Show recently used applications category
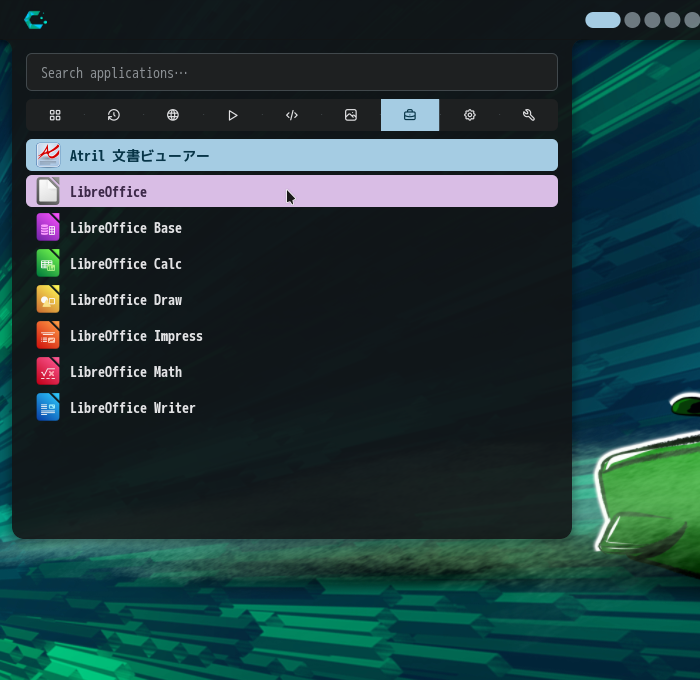Screen dimensions: 700x680 click(114, 115)
